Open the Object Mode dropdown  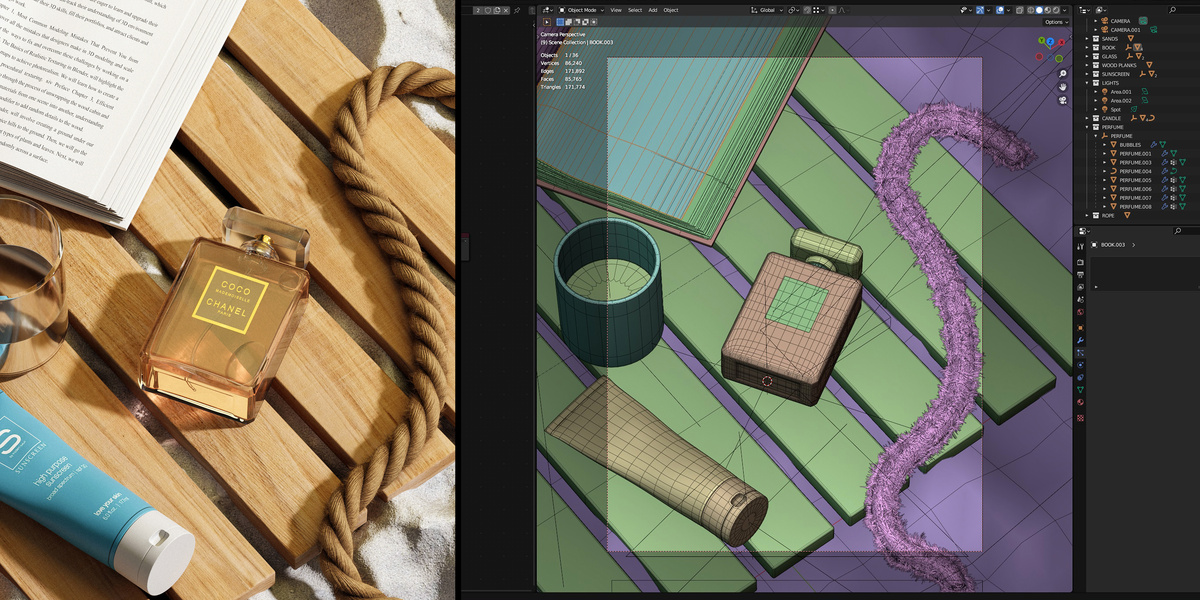click(582, 10)
